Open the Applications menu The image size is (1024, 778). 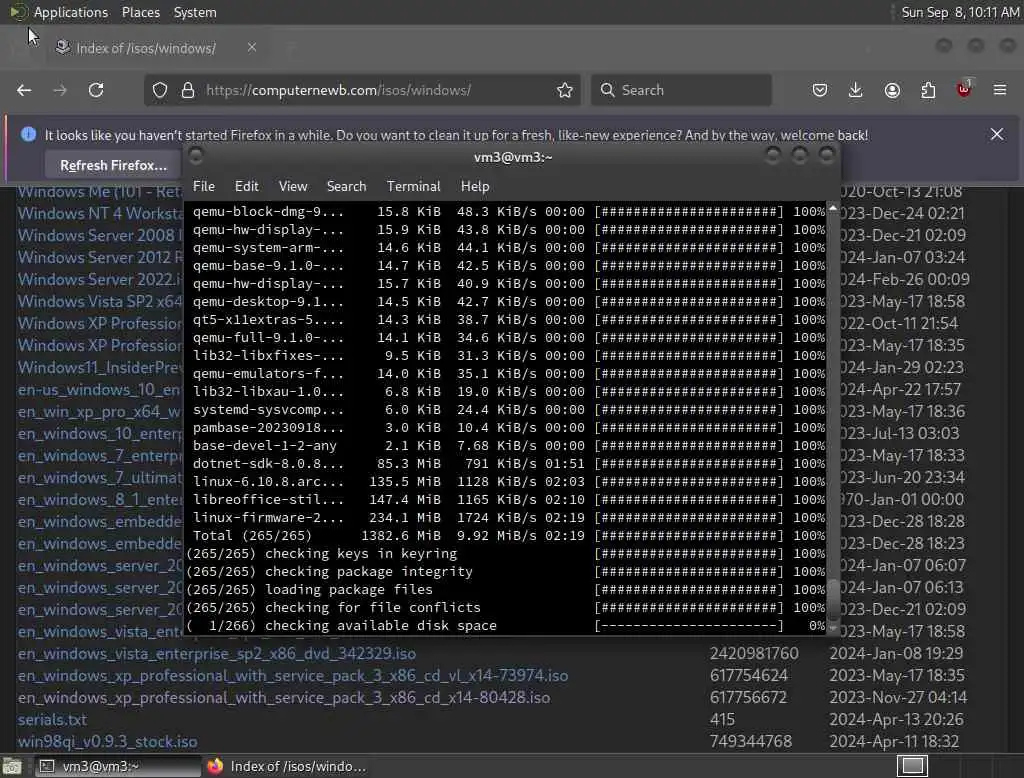pyautogui.click(x=71, y=12)
